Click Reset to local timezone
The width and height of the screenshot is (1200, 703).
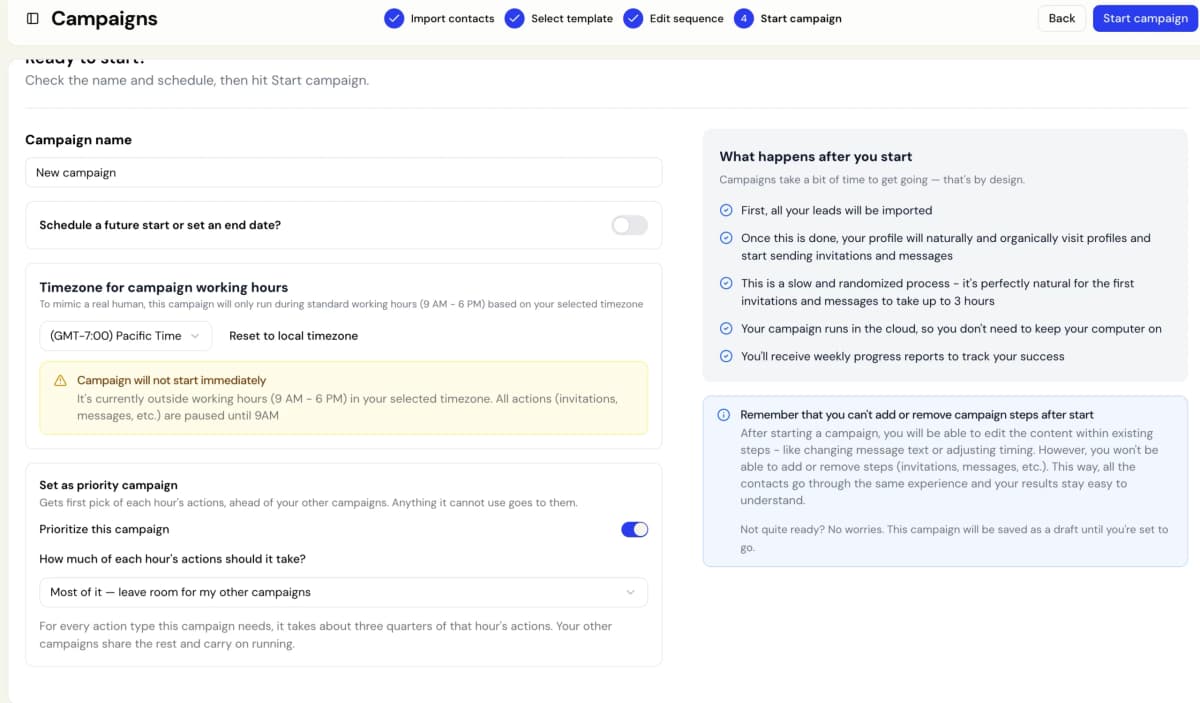click(293, 336)
